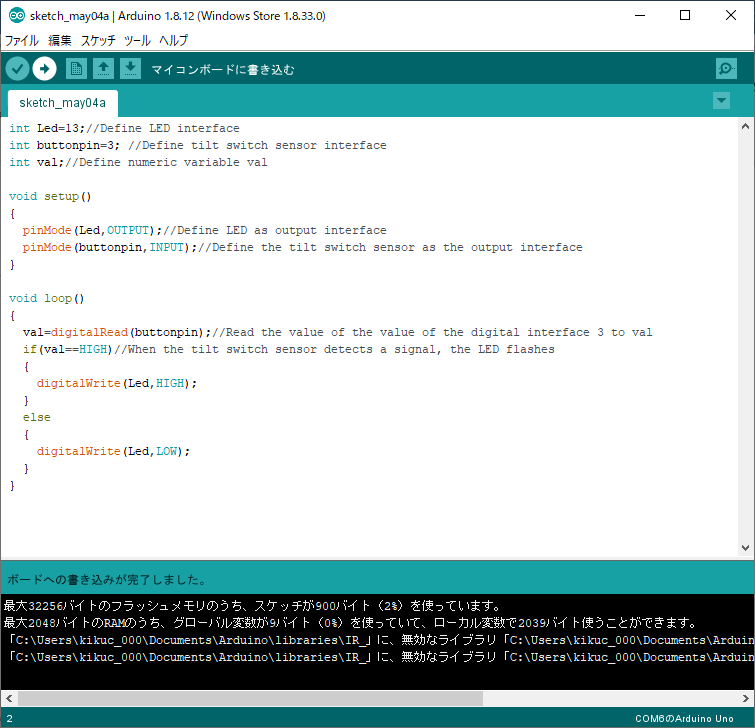
Task: Click the Verify checkmark button
Action: 17,68
